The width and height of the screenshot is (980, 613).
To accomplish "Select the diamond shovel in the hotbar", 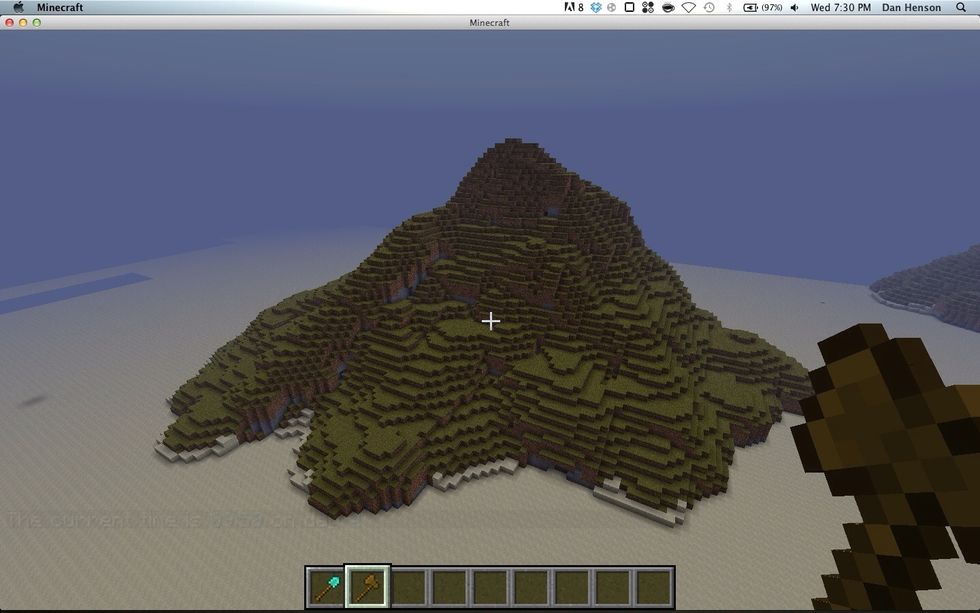I will pyautogui.click(x=326, y=586).
